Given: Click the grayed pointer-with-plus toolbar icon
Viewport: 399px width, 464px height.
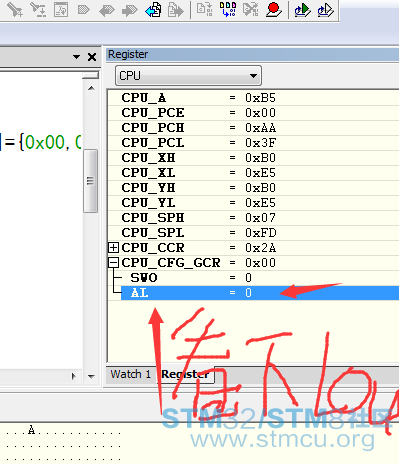Looking at the screenshot, I should [15, 9].
